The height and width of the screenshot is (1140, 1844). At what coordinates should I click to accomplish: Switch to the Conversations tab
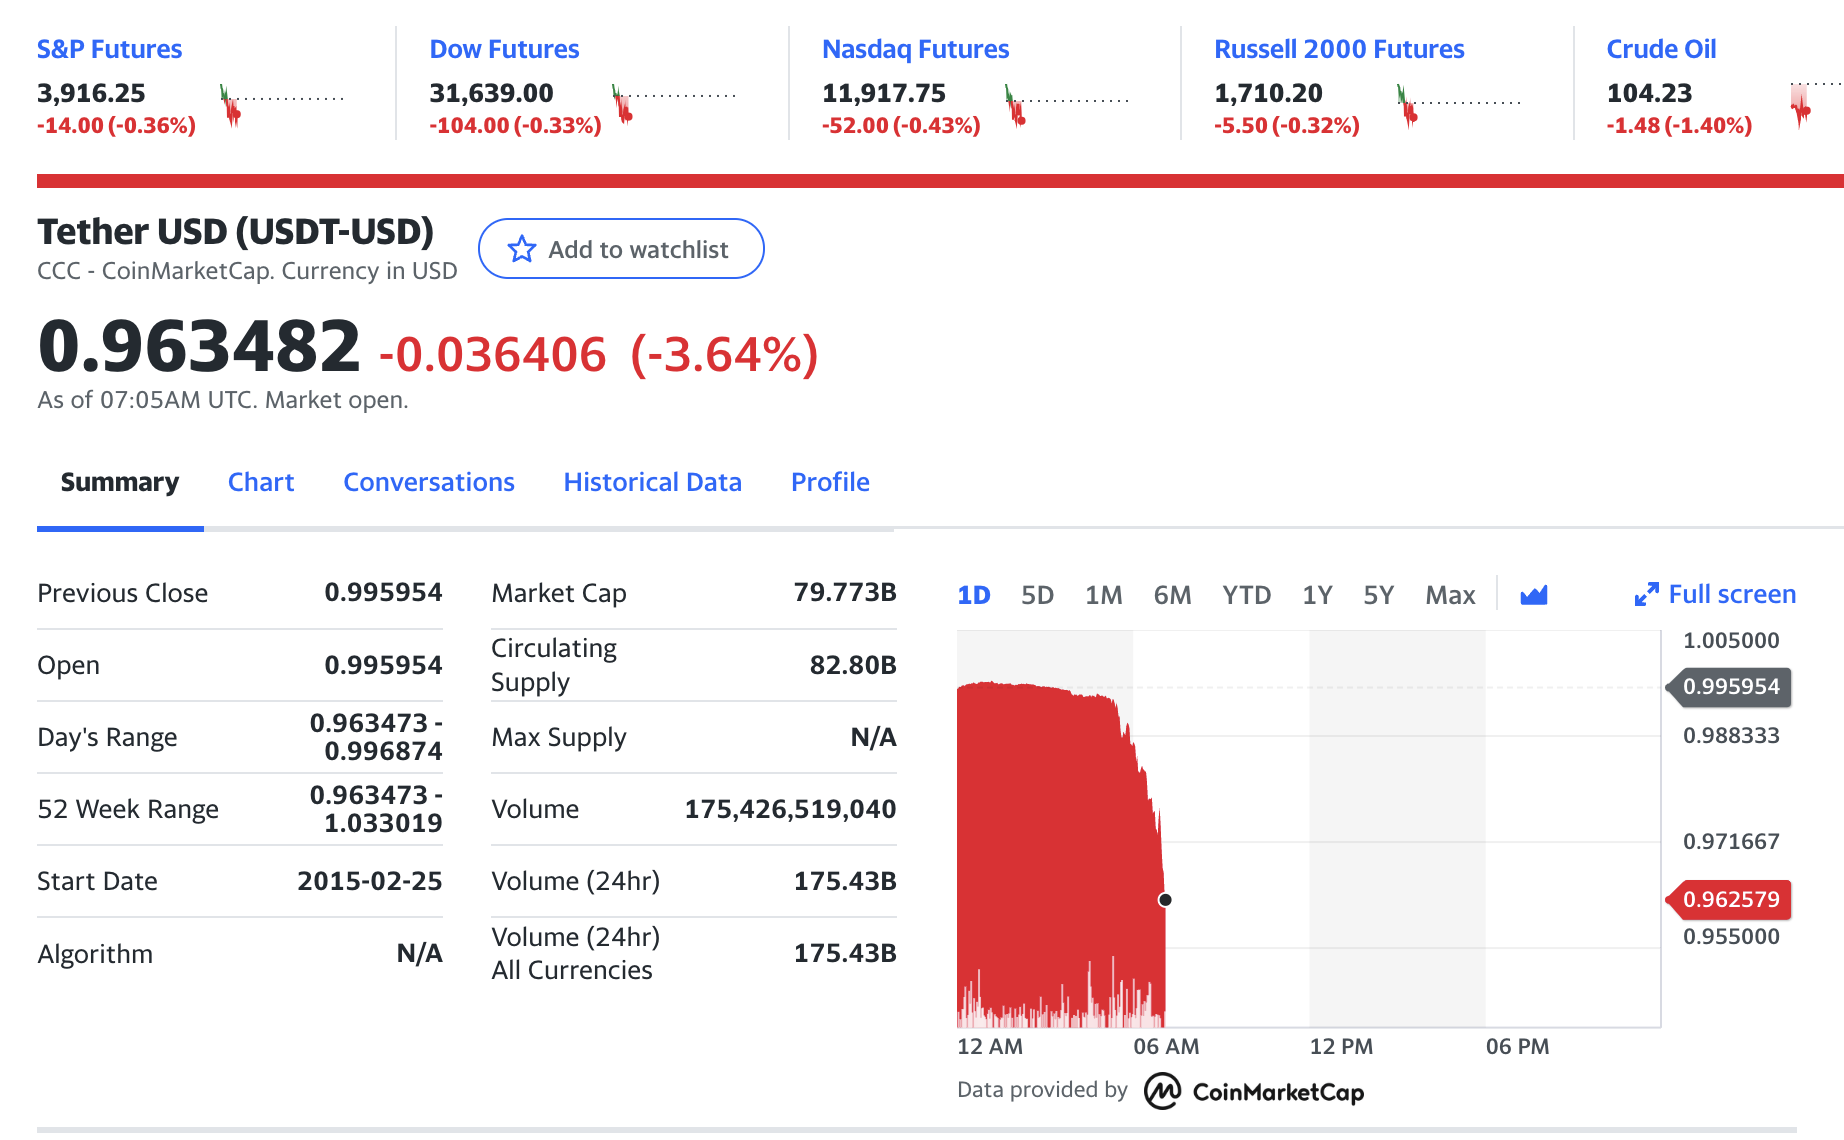click(429, 482)
